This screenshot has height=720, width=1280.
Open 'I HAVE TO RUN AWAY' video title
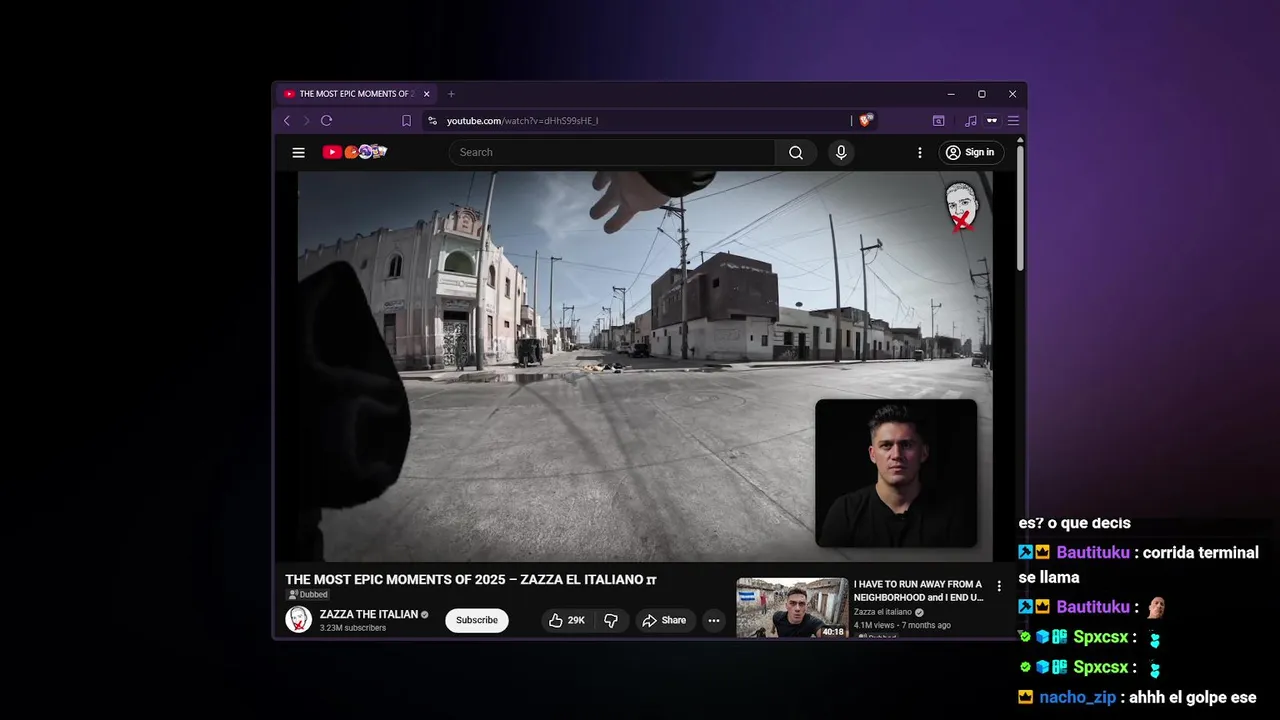point(918,590)
